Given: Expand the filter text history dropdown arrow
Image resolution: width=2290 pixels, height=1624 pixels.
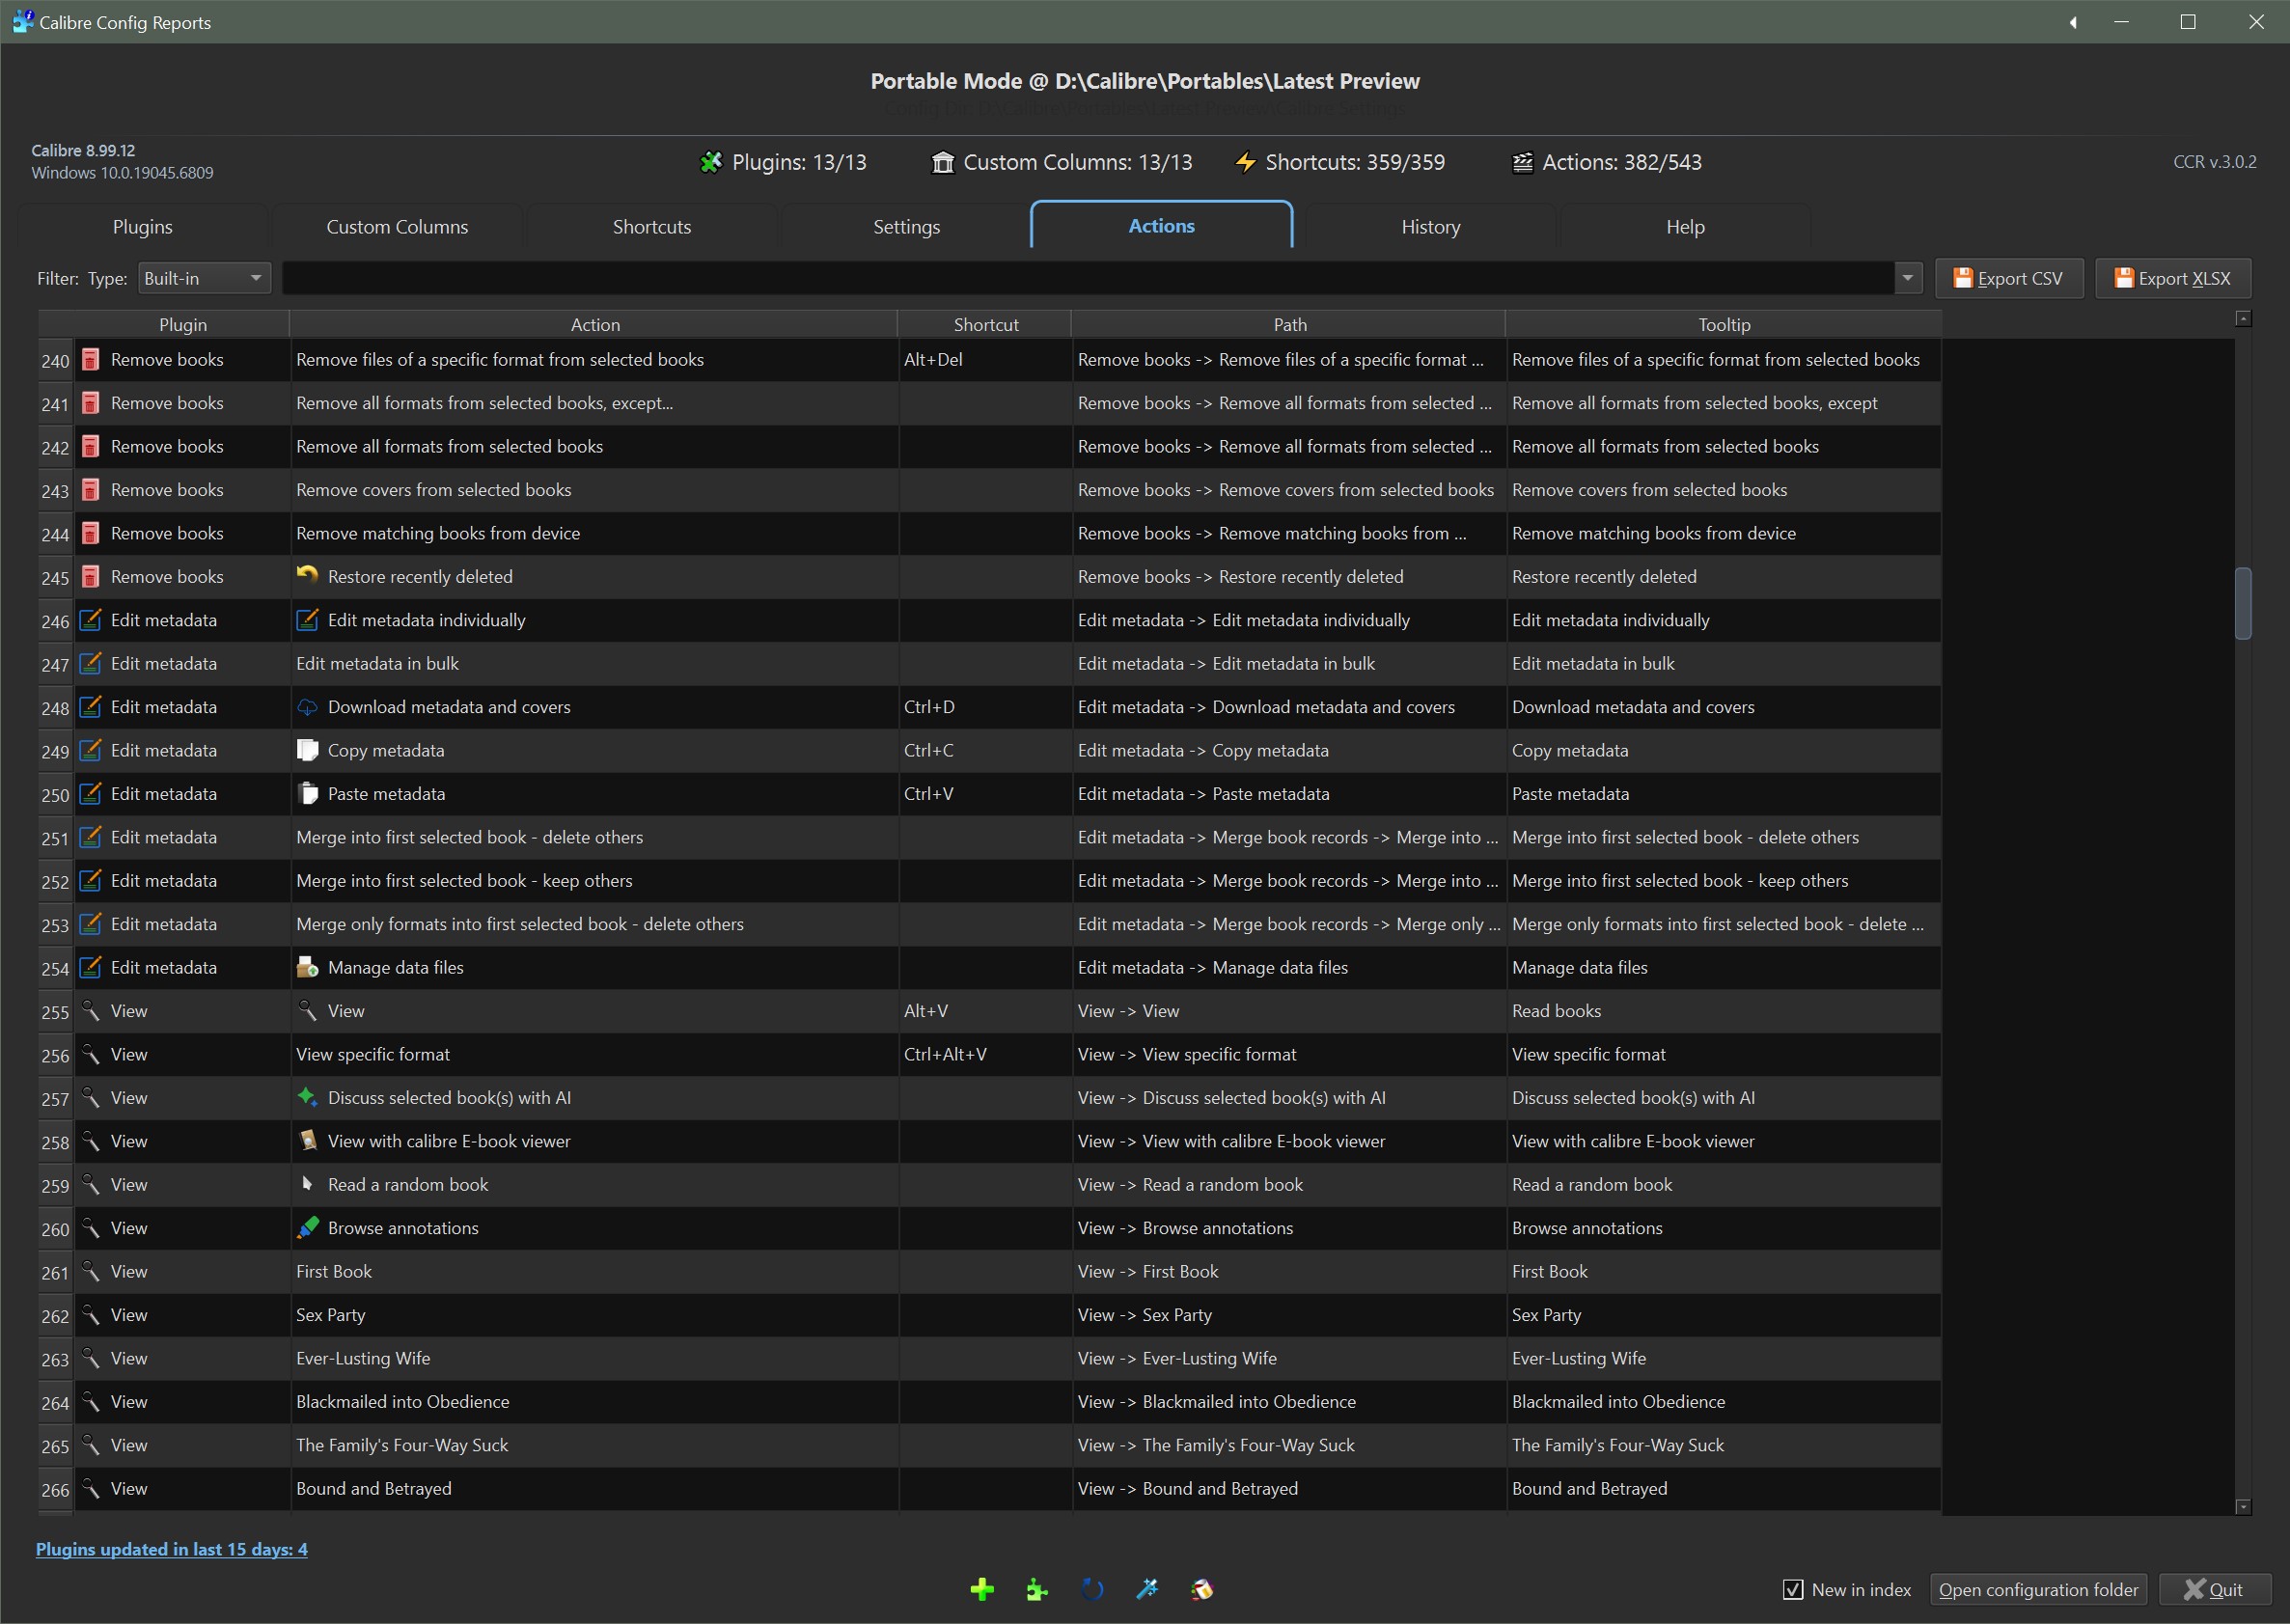Looking at the screenshot, I should click(1907, 278).
